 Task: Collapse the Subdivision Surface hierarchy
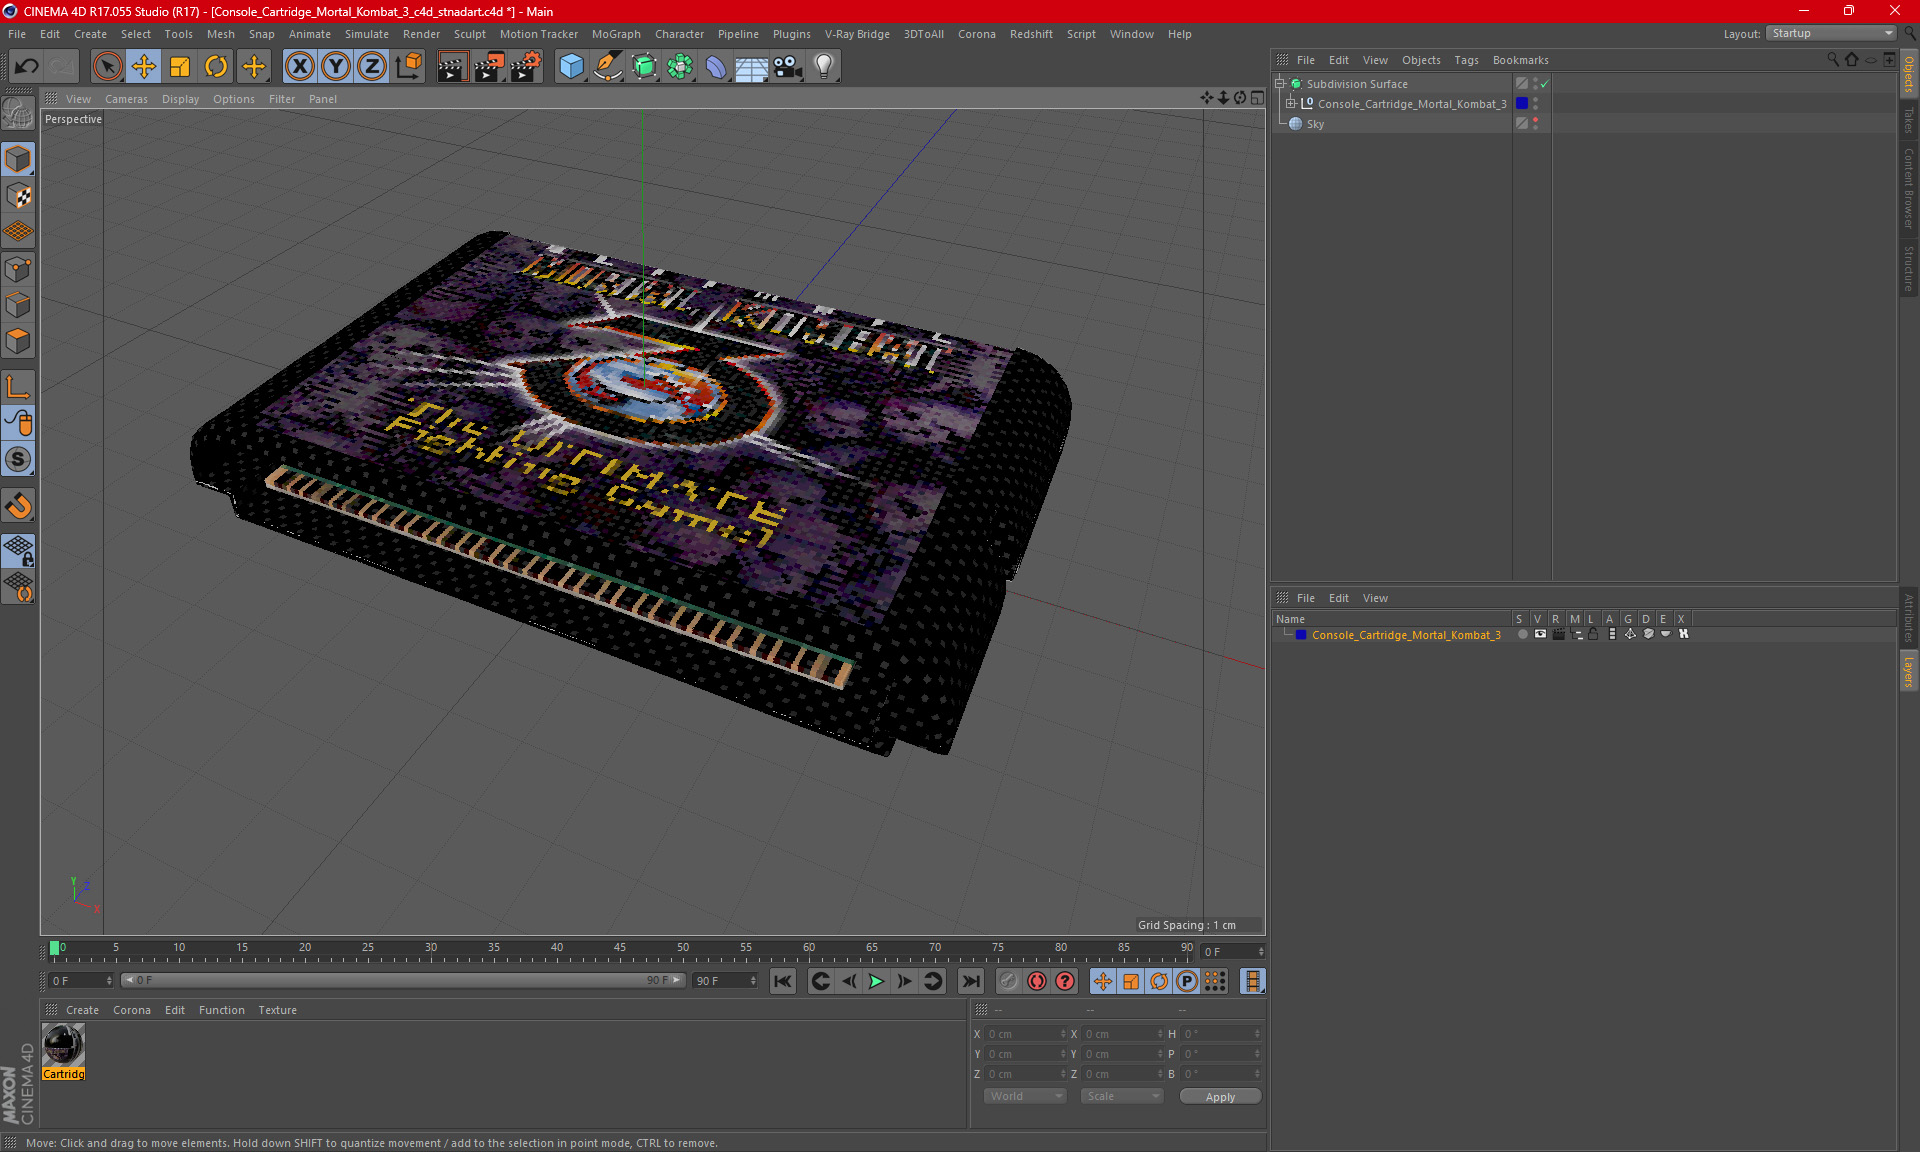pyautogui.click(x=1280, y=84)
